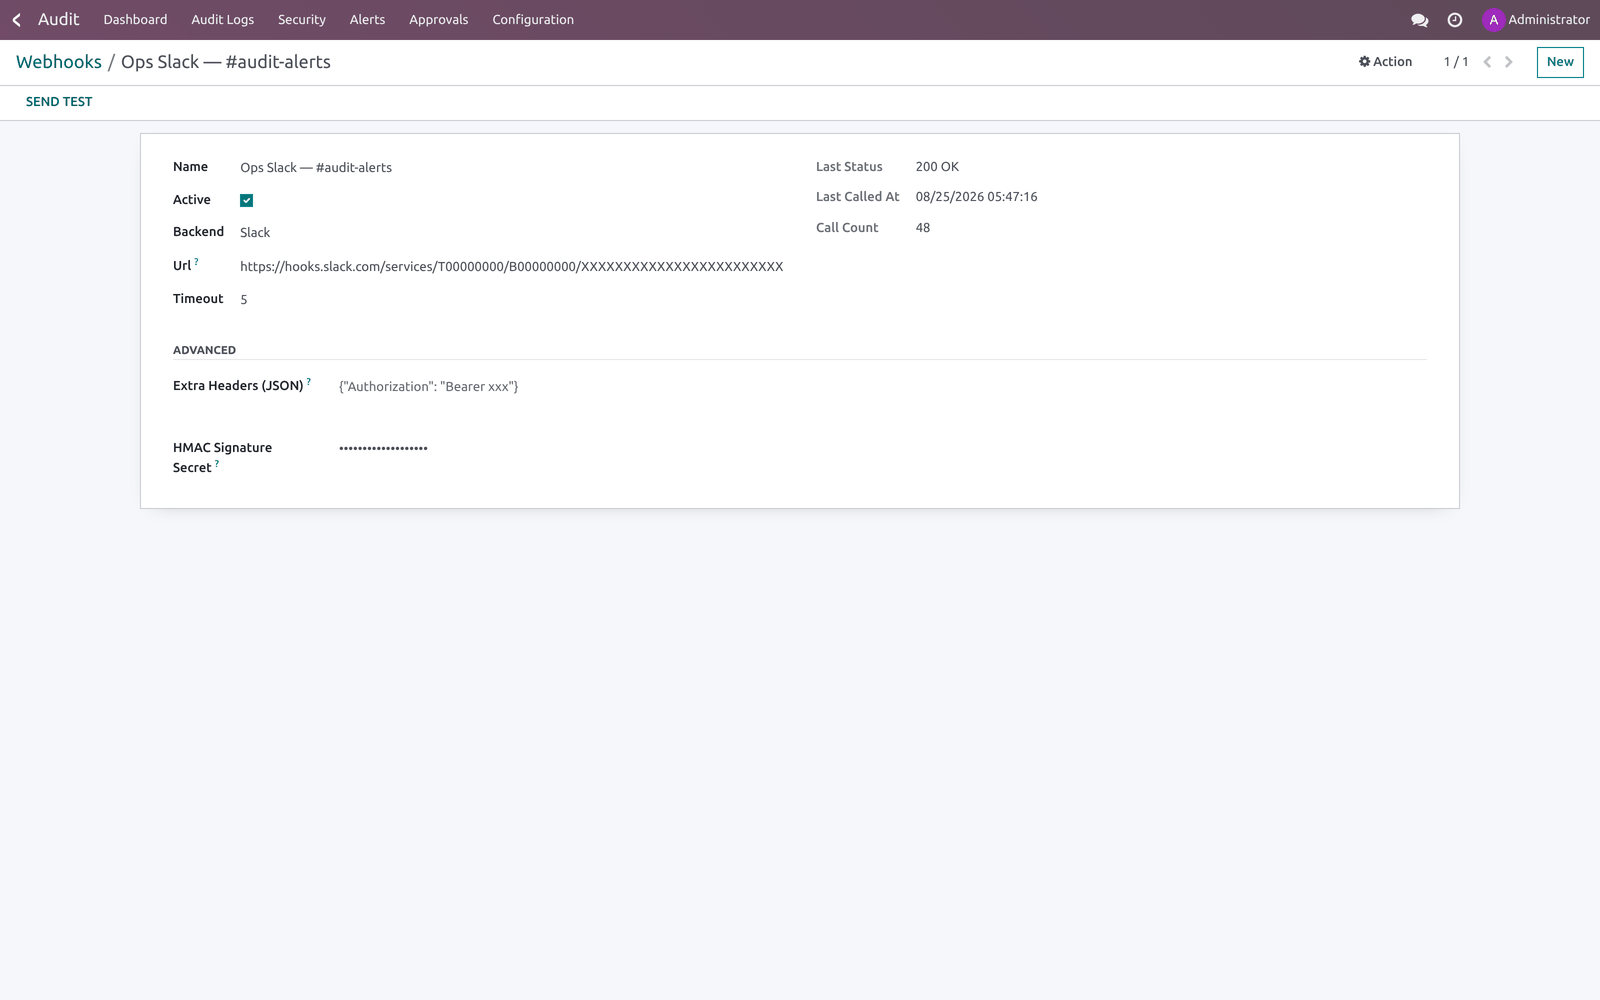Edit the Name field value

pos(512,167)
